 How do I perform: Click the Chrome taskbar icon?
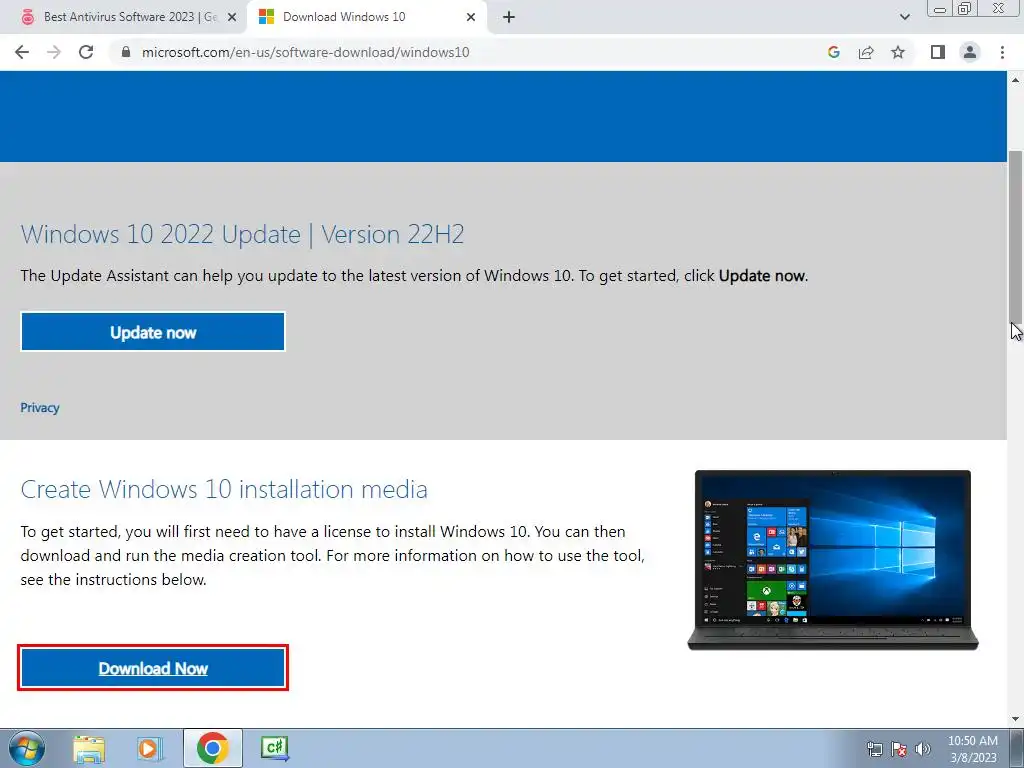[212, 748]
